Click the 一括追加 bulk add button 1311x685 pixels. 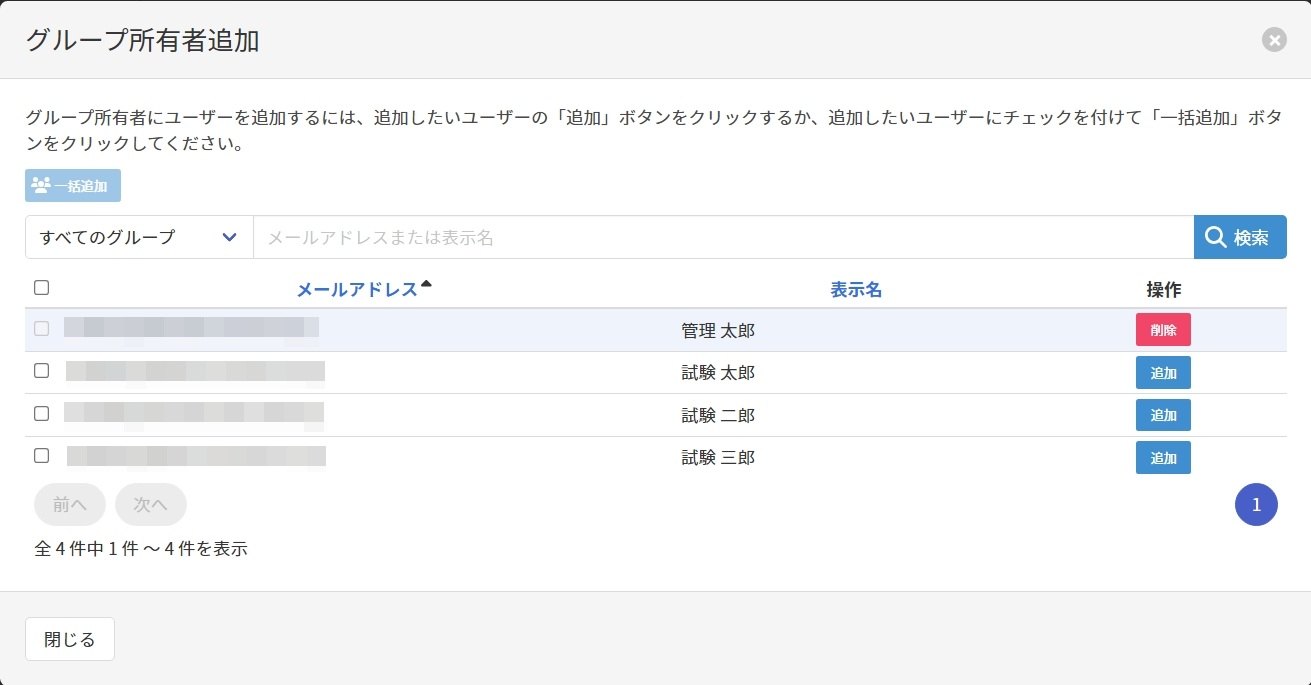click(73, 186)
